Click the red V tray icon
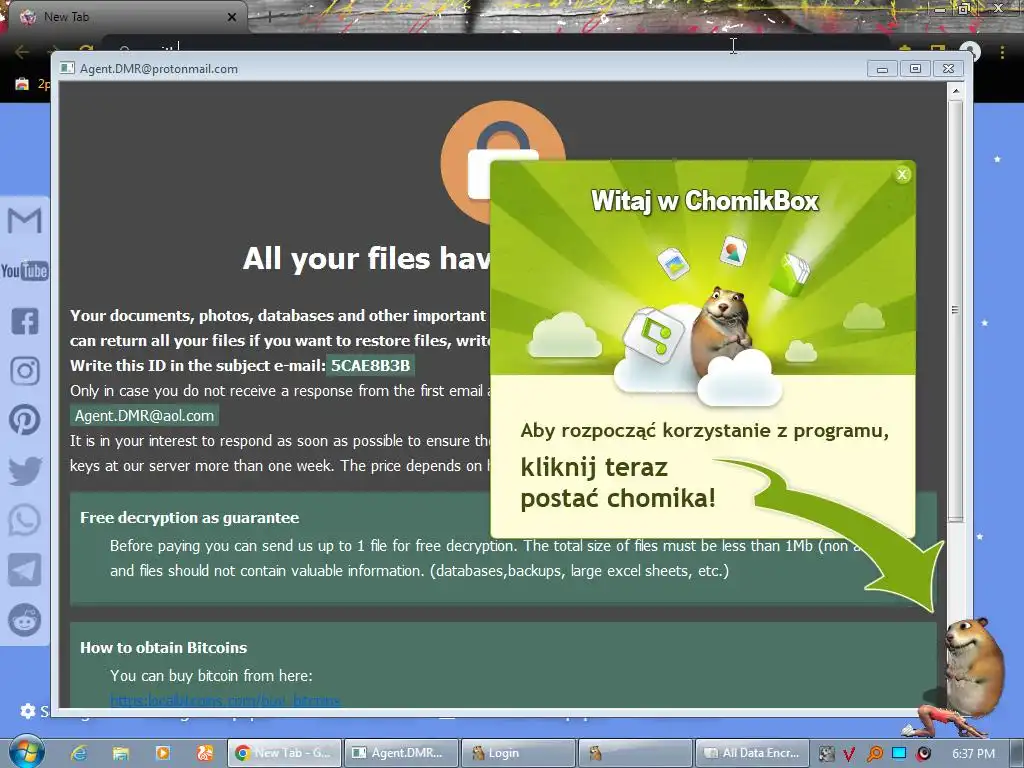The height and width of the screenshot is (768, 1024). click(849, 754)
